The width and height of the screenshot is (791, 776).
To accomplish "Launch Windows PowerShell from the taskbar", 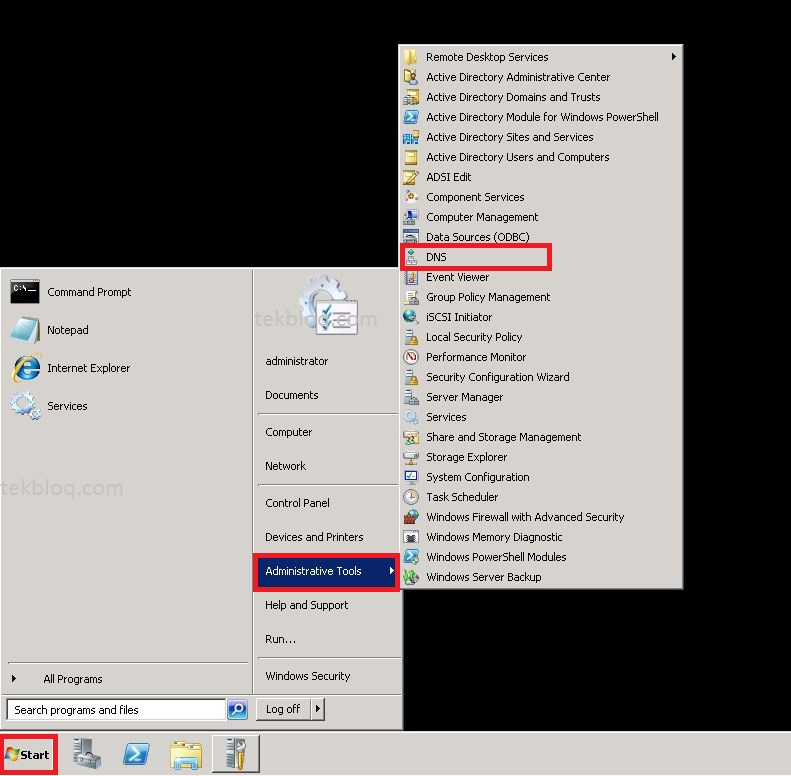I will tap(137, 754).
